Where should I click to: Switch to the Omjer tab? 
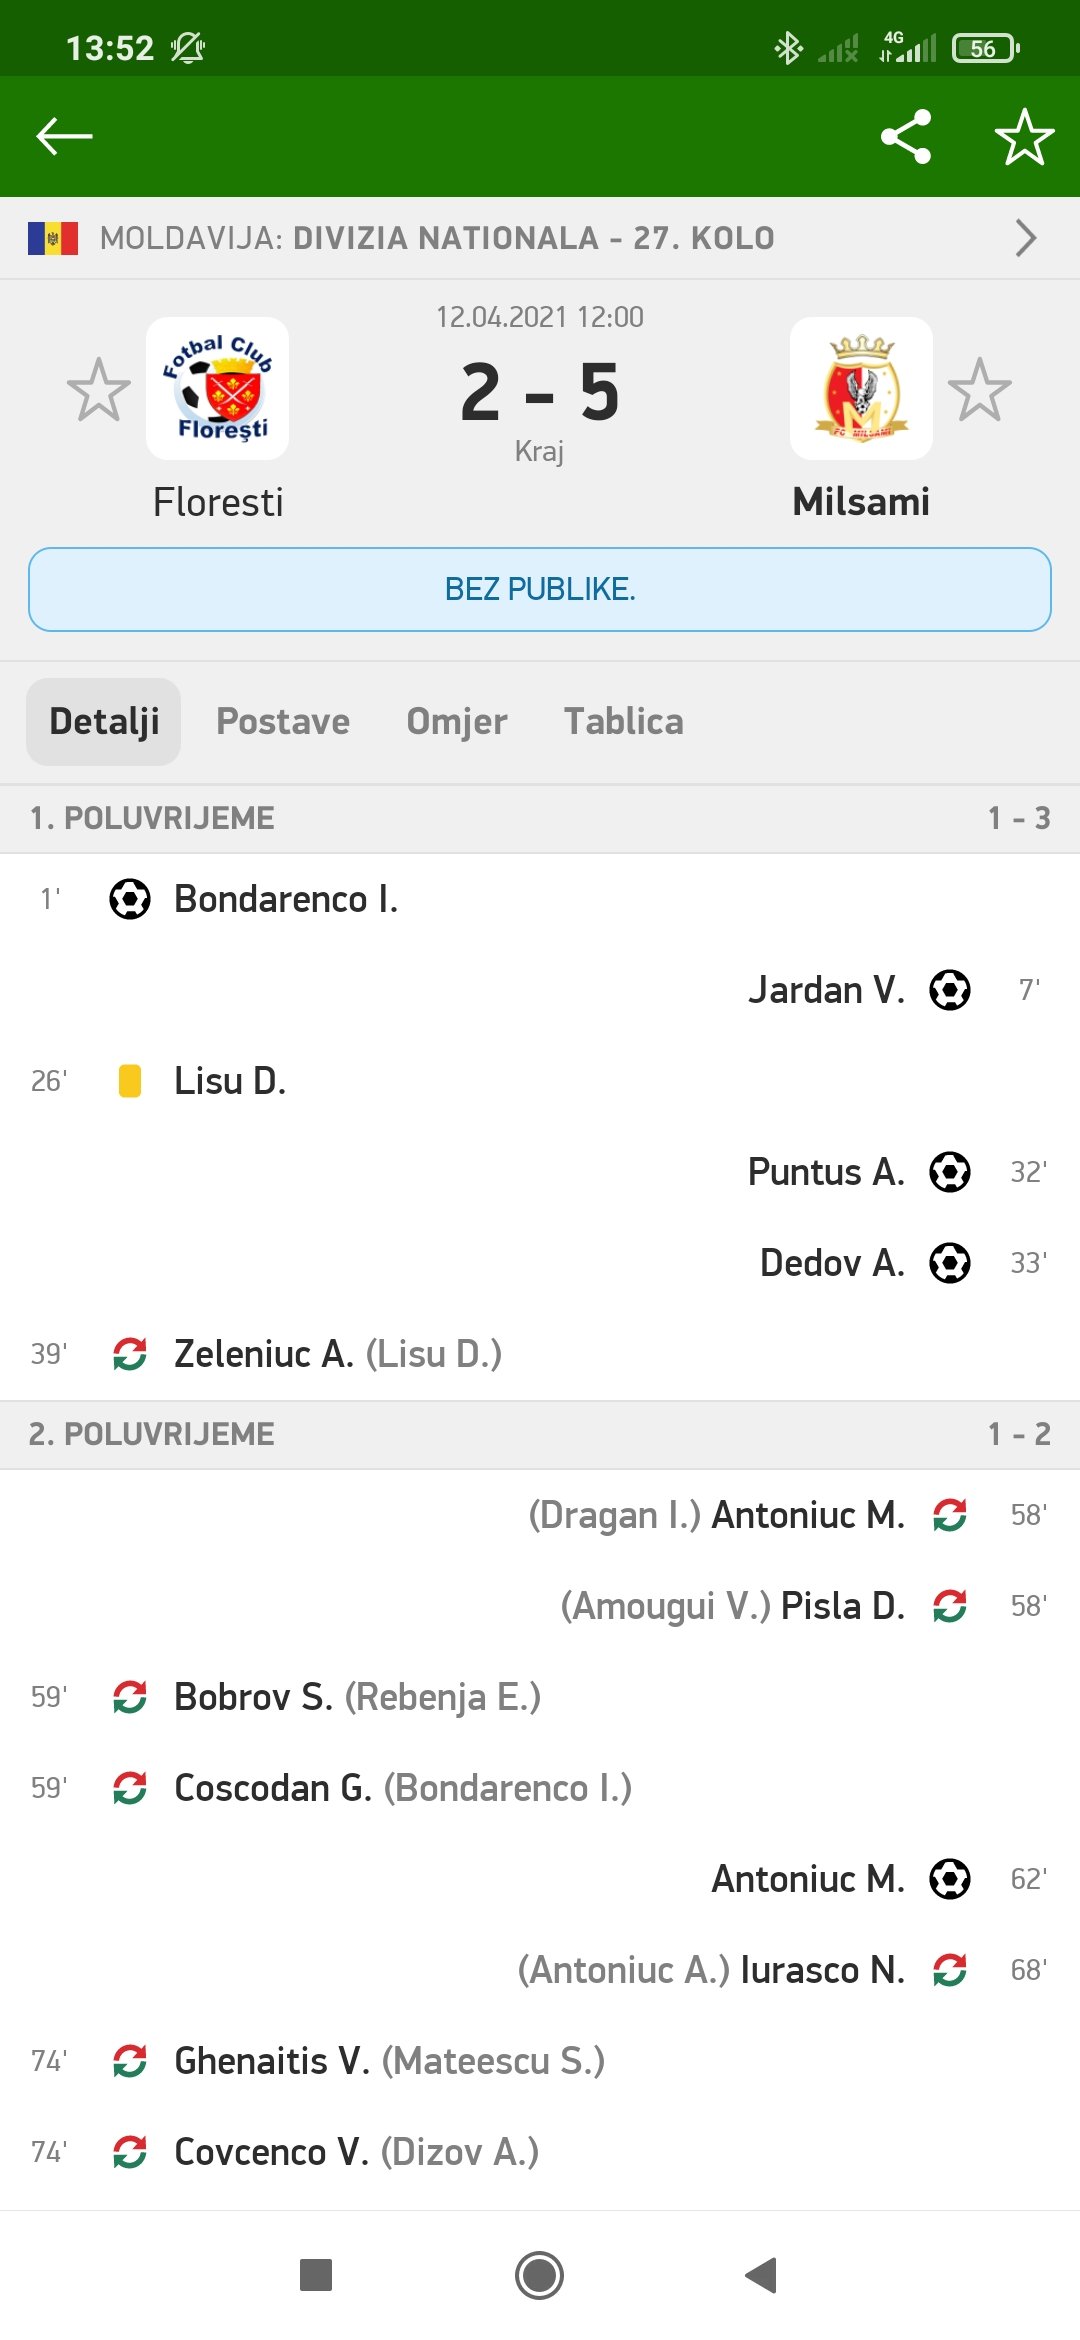pyautogui.click(x=457, y=722)
